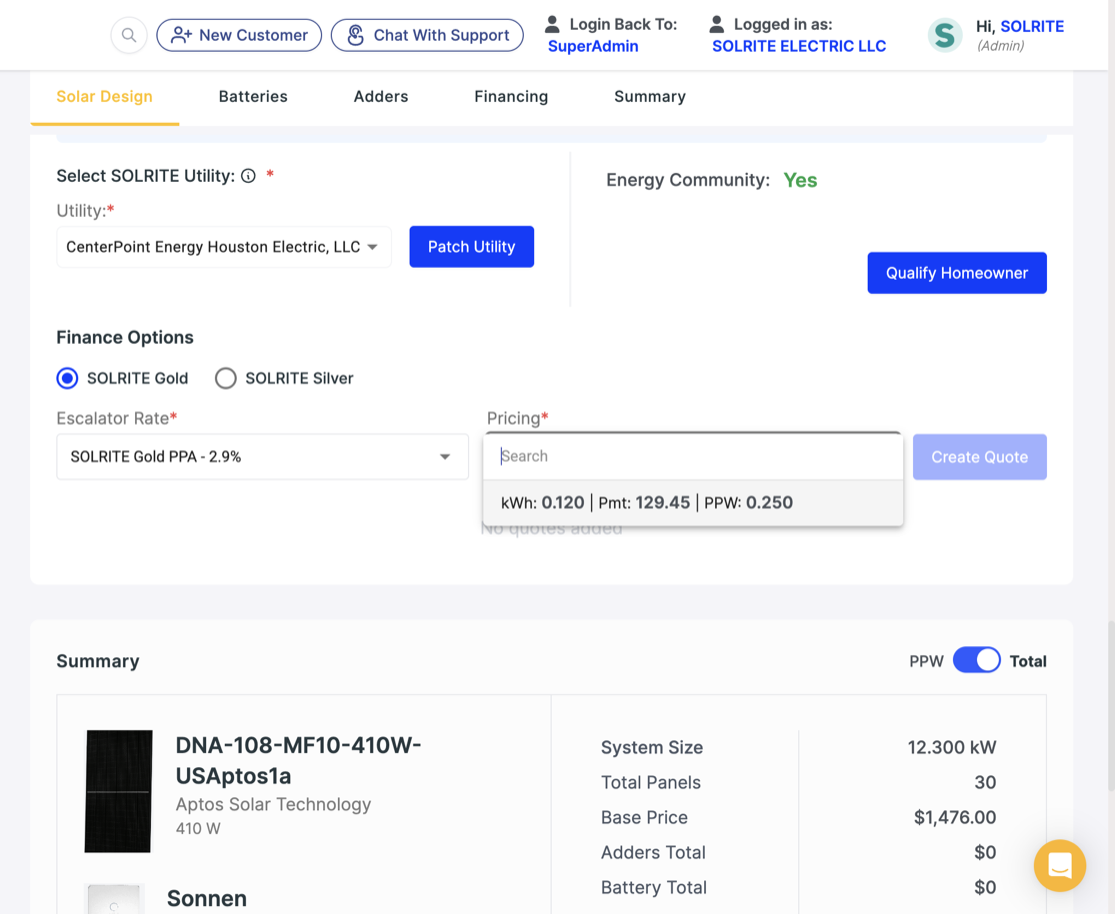Click the SOLRITE username link
The height and width of the screenshot is (914, 1115).
1032,26
